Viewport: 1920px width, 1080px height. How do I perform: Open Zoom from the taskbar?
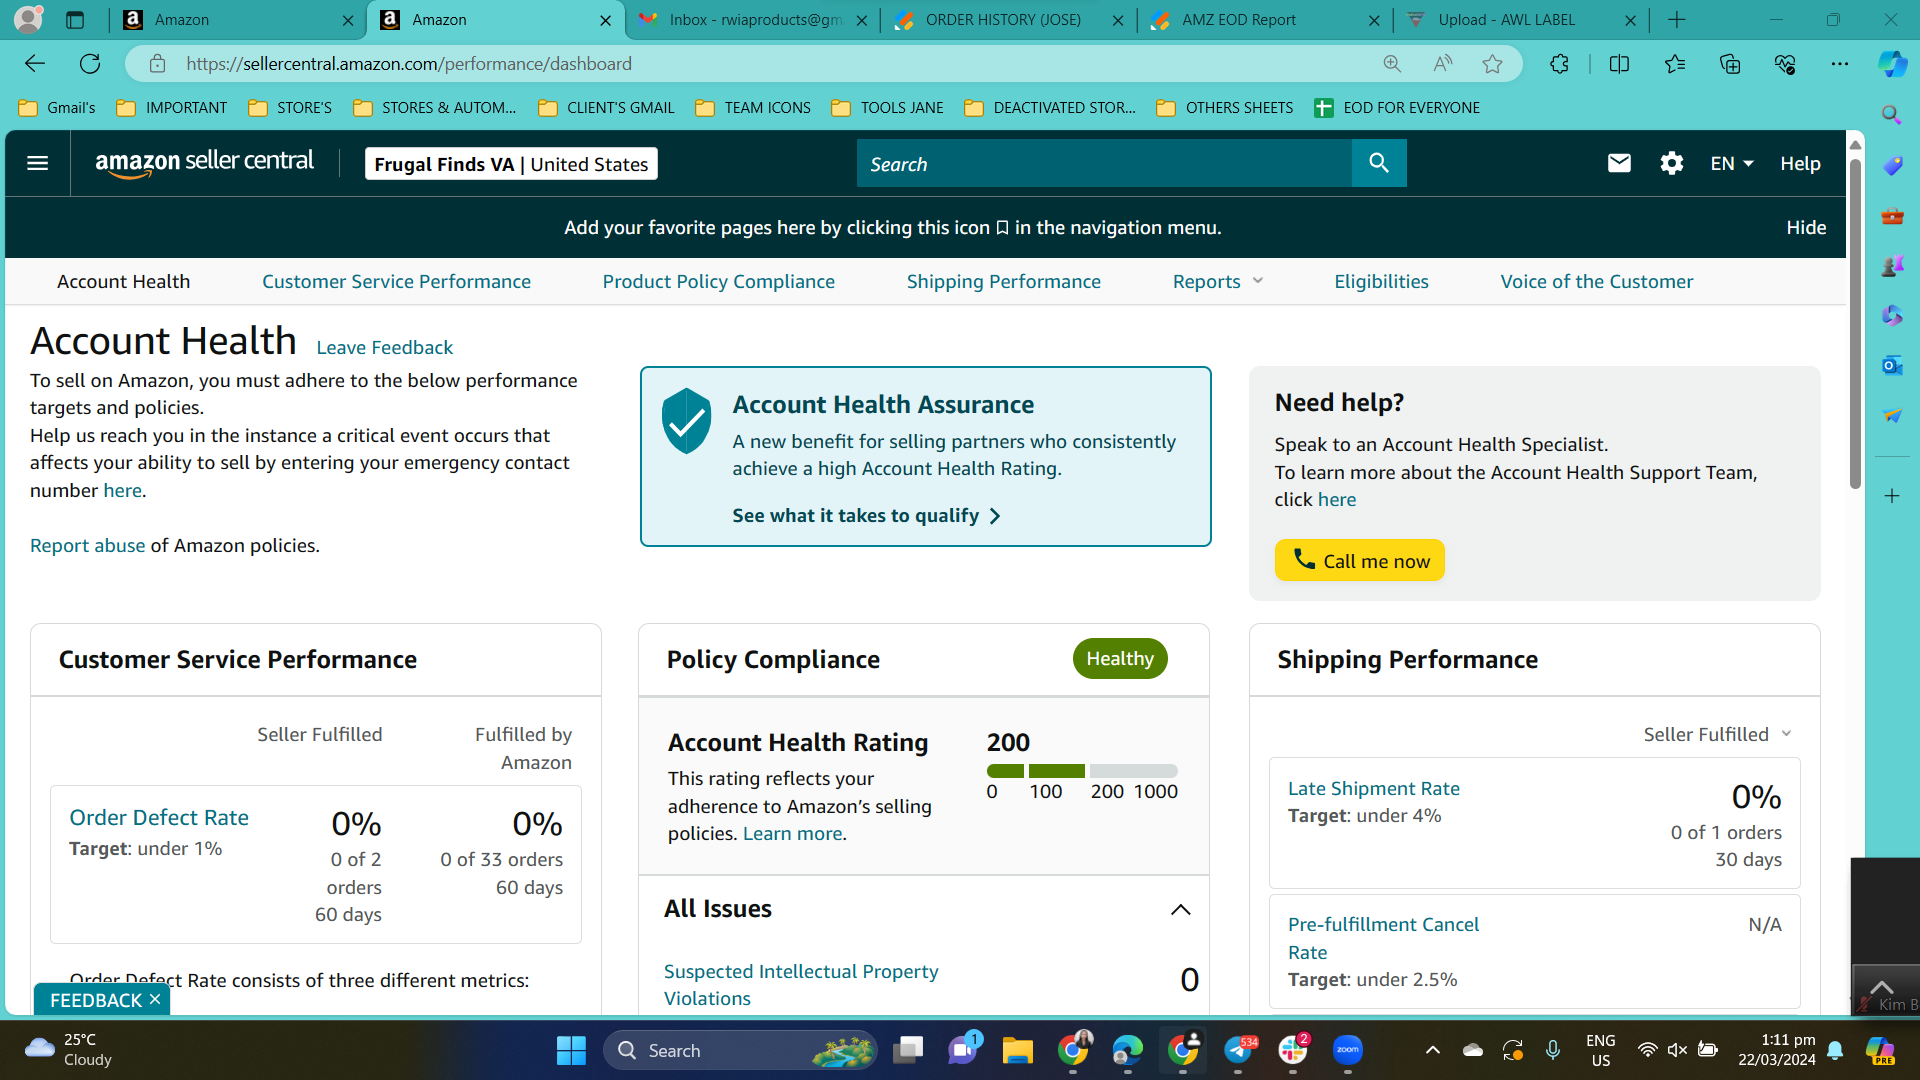pos(1348,1050)
